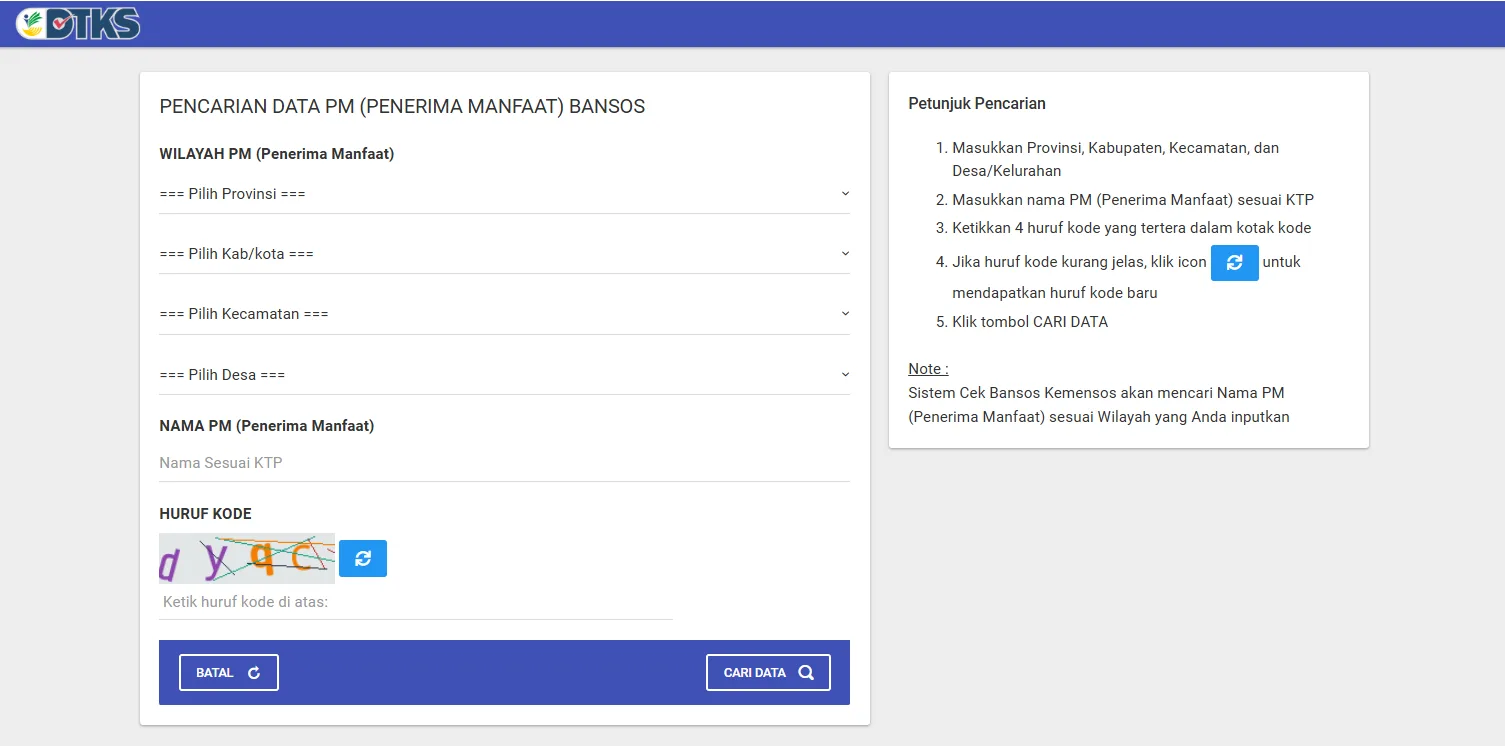The width and height of the screenshot is (1505, 746).
Task: Click the chevron arrow on Pilih Provinsi
Action: point(845,193)
